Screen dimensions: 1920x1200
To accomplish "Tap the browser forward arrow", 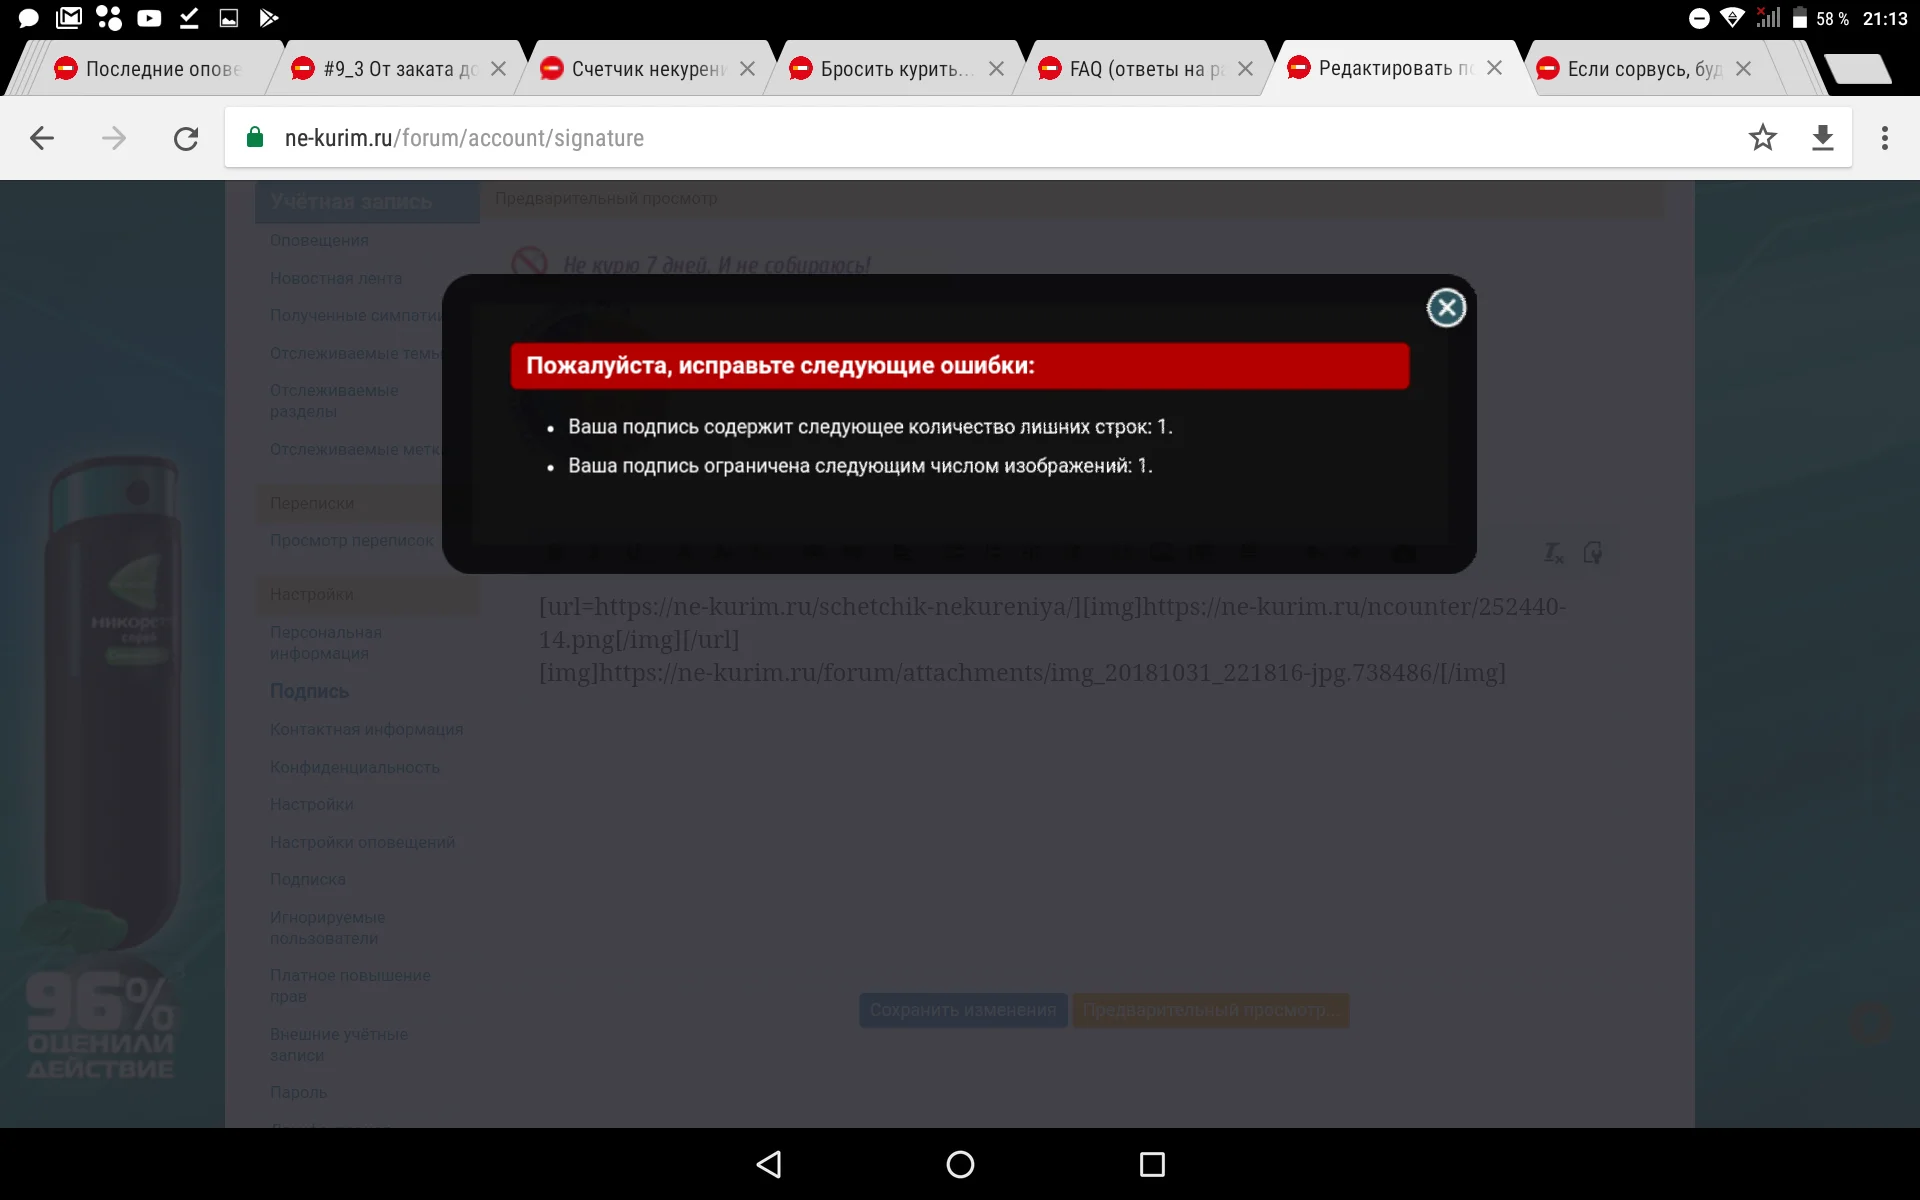I will (114, 138).
